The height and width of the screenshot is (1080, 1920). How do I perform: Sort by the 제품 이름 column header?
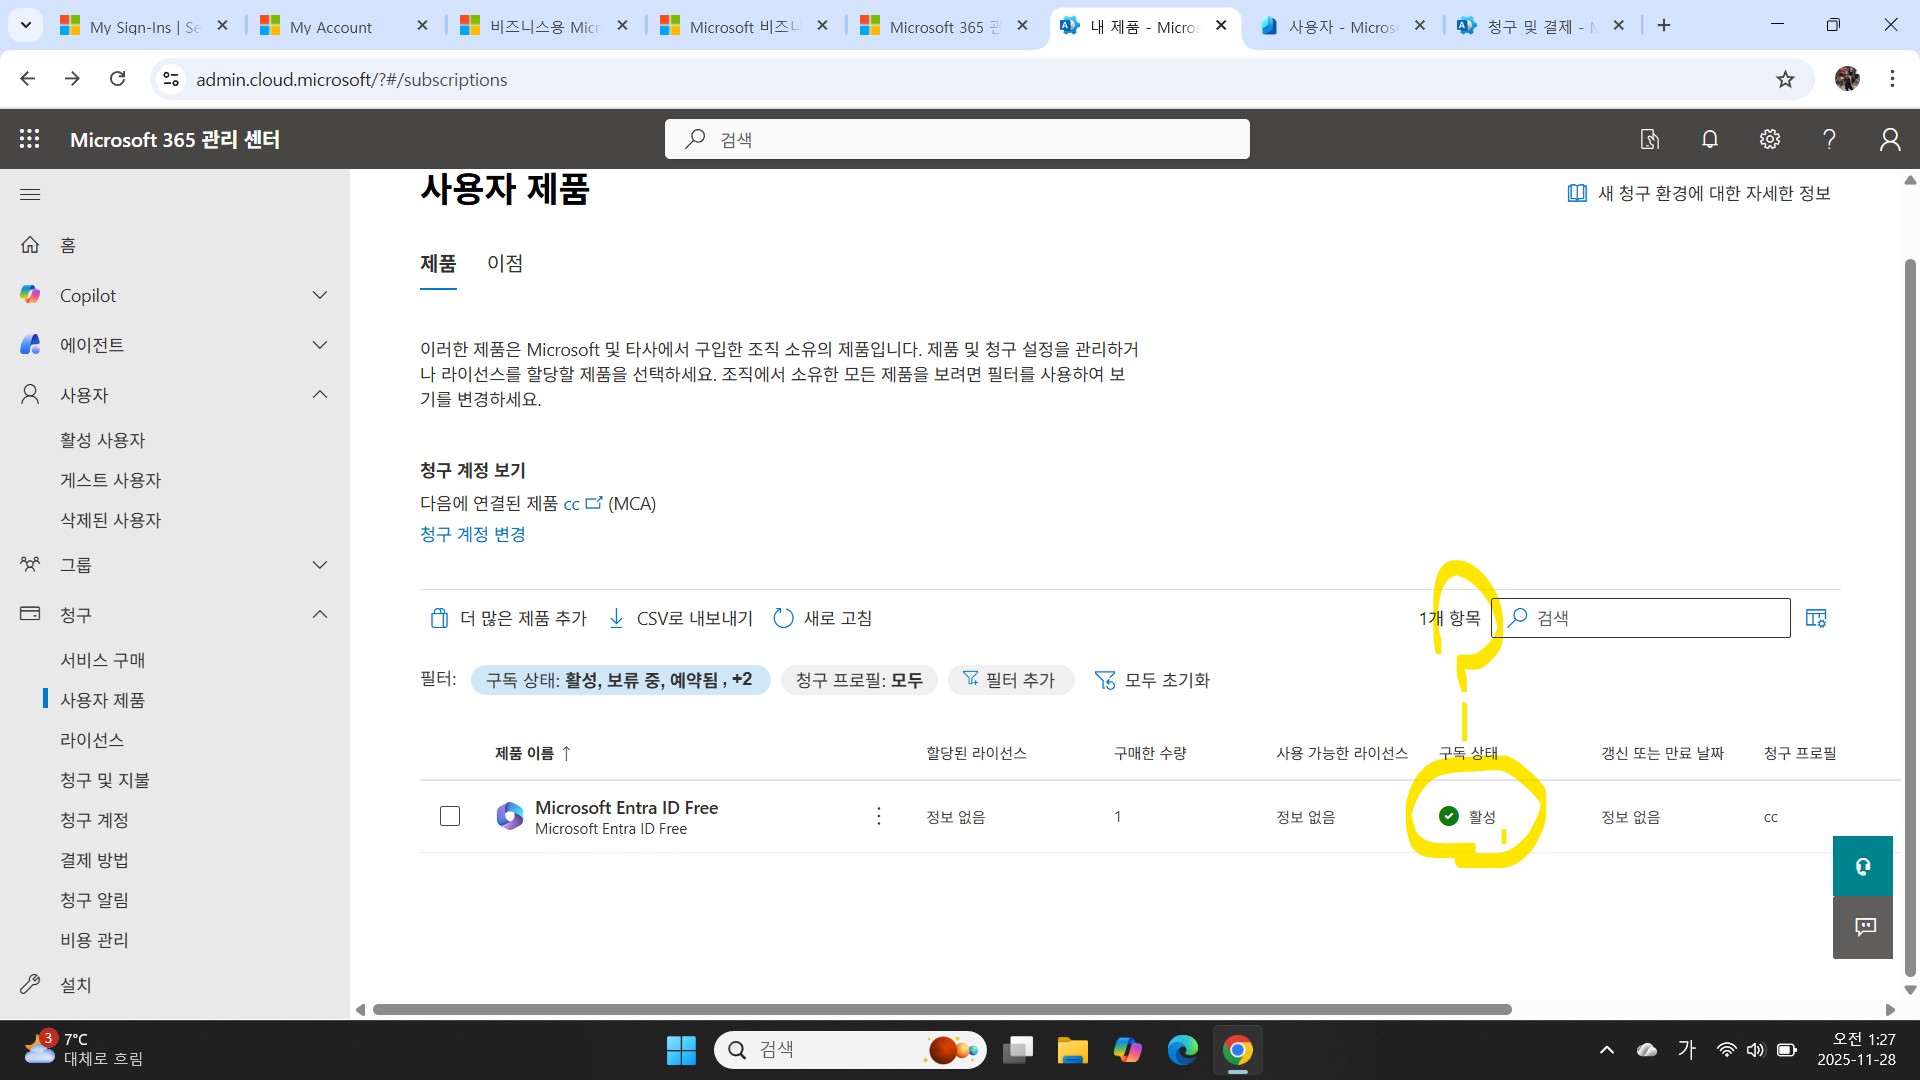pos(532,753)
